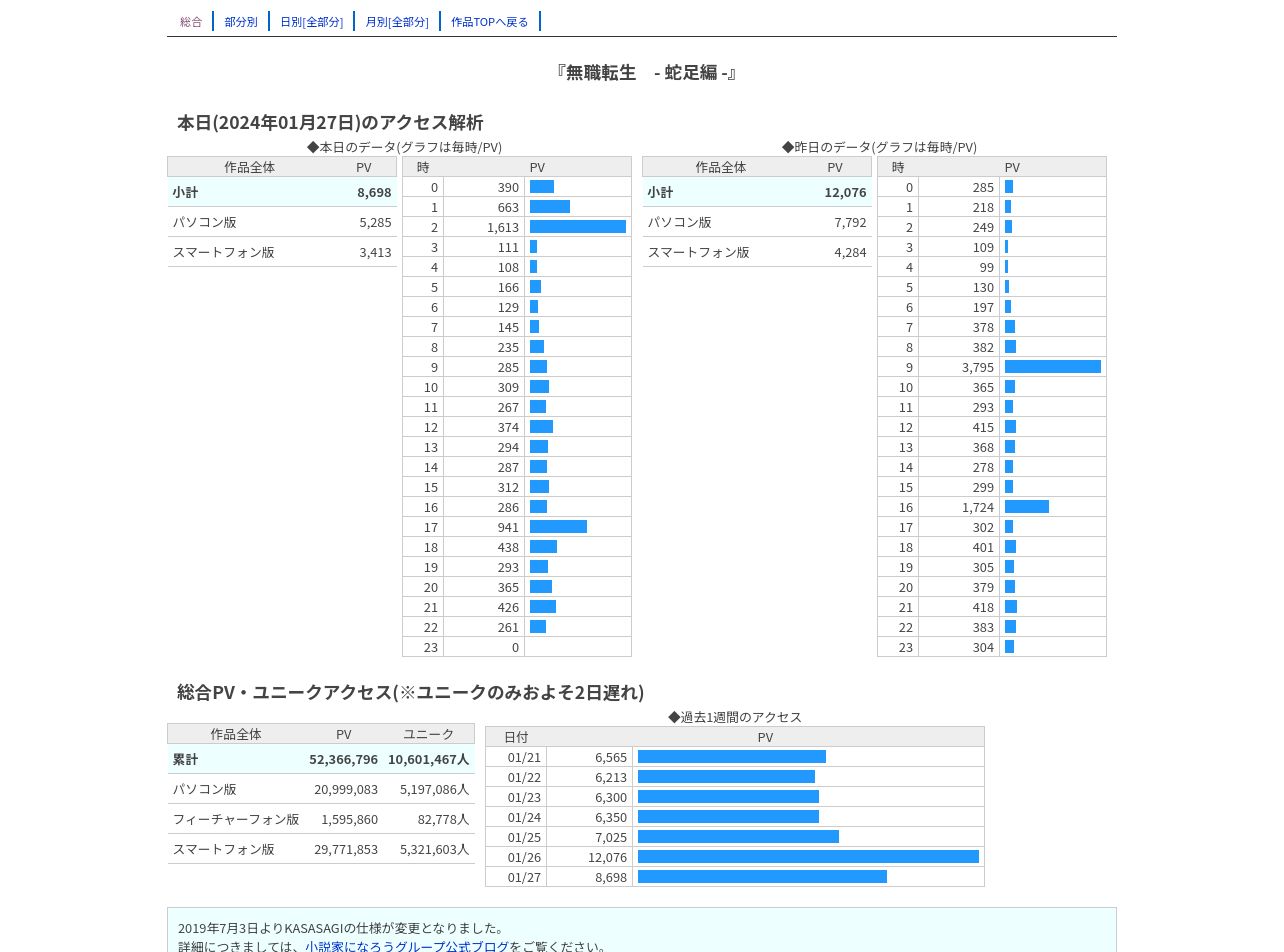Viewport: 1284px width, 952px height.
Task: Select the フィーチャーフォン版 PV 1,595,860
Action: tap(349, 819)
